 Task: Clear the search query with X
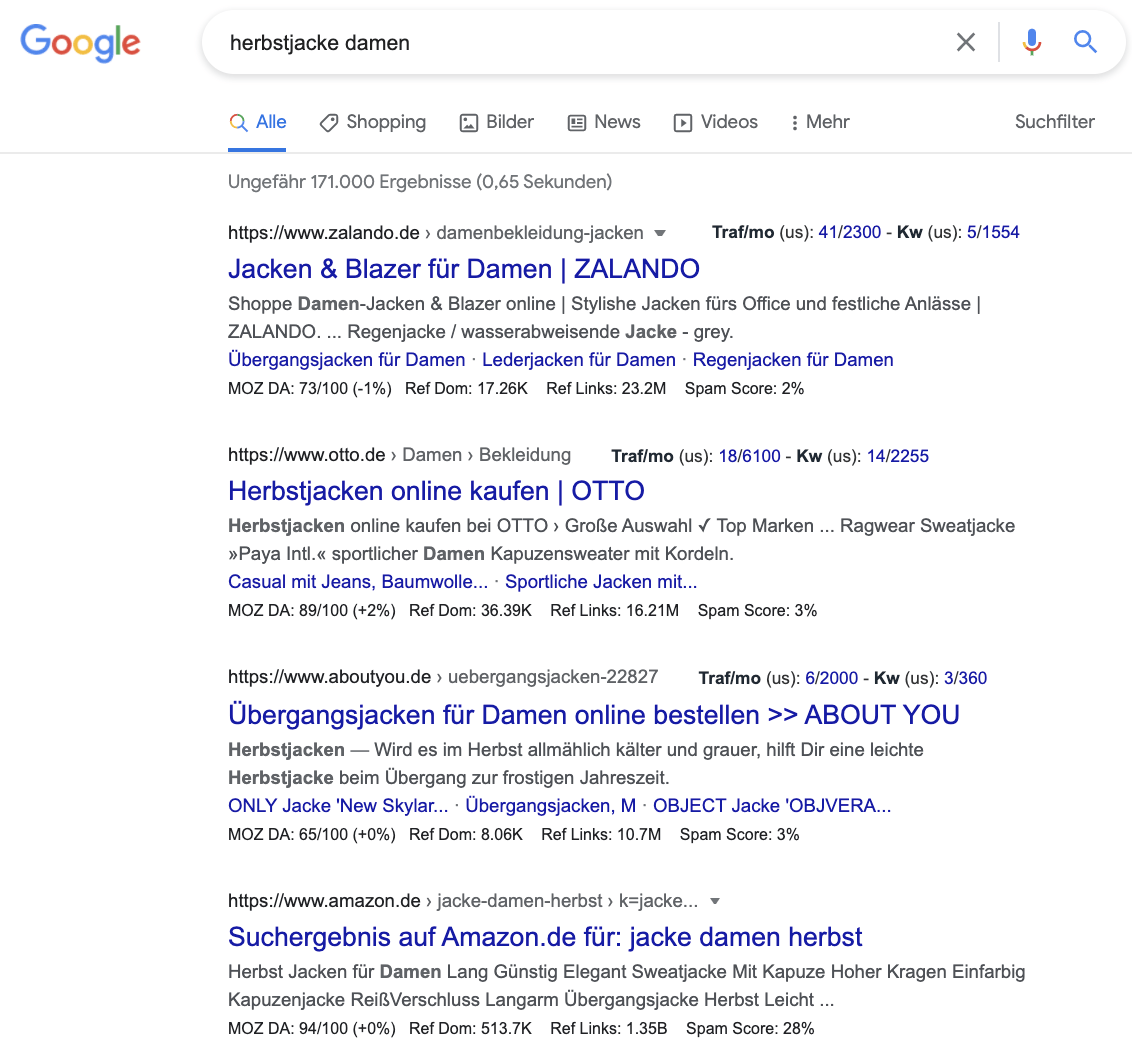tap(965, 43)
